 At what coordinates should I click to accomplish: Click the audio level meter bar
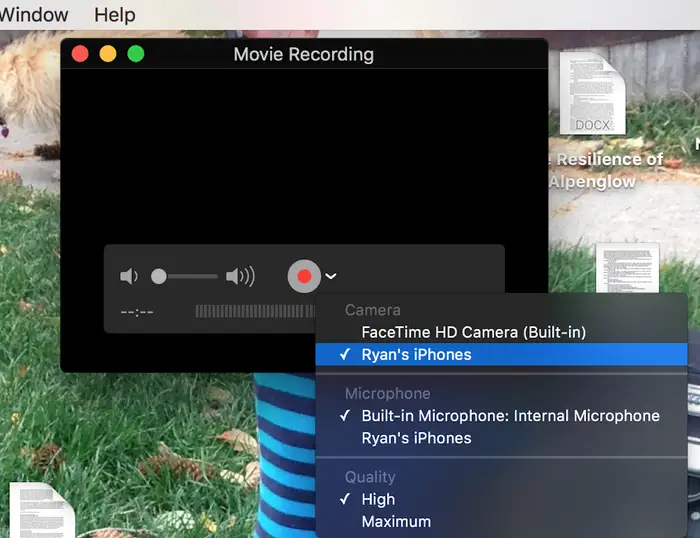point(255,311)
